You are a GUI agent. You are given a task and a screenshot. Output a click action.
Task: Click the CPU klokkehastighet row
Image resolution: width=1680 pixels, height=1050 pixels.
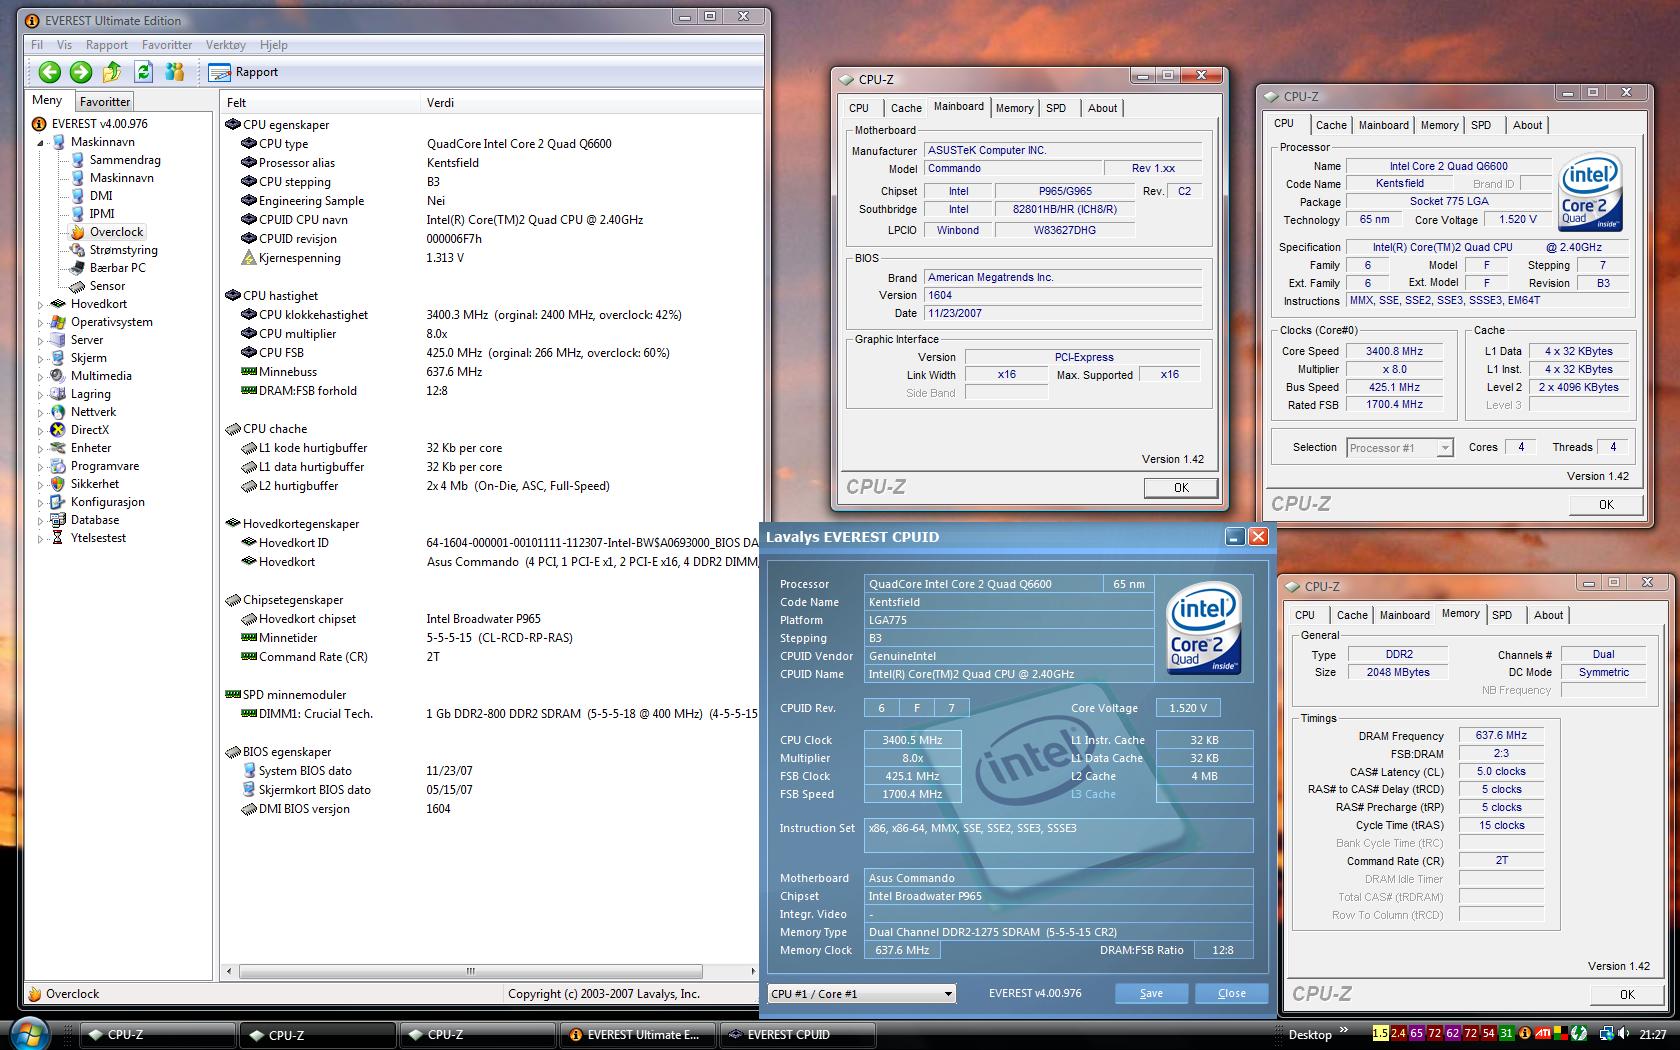tap(490, 315)
